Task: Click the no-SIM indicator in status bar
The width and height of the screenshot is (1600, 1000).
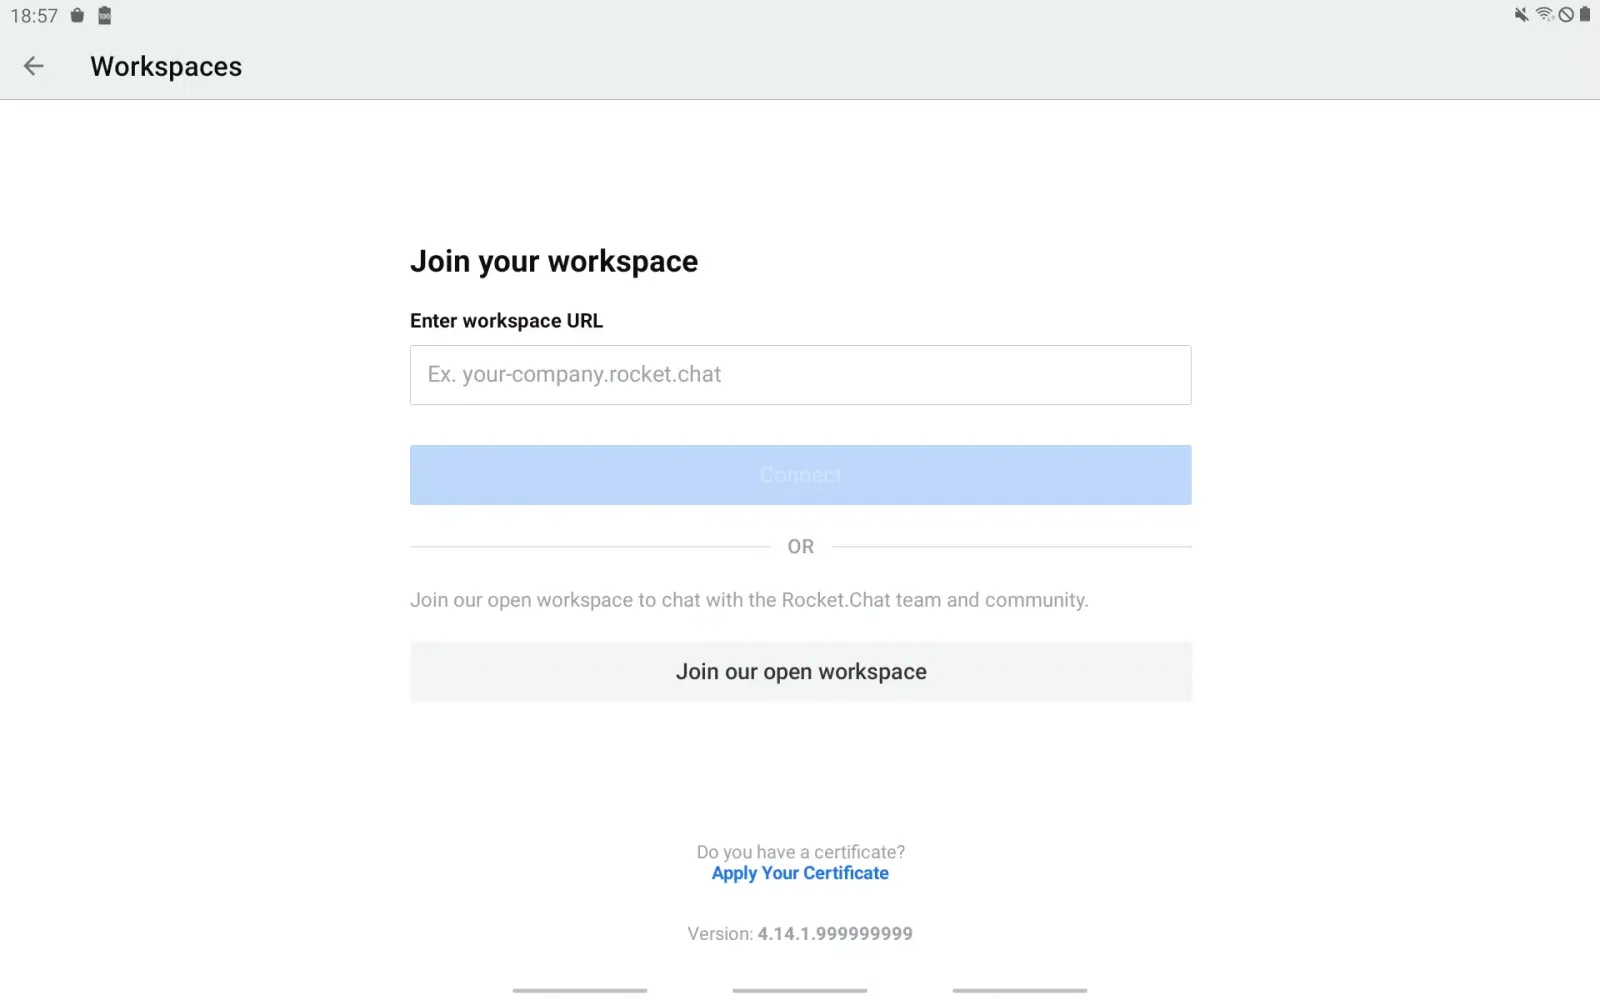Action: click(1566, 15)
